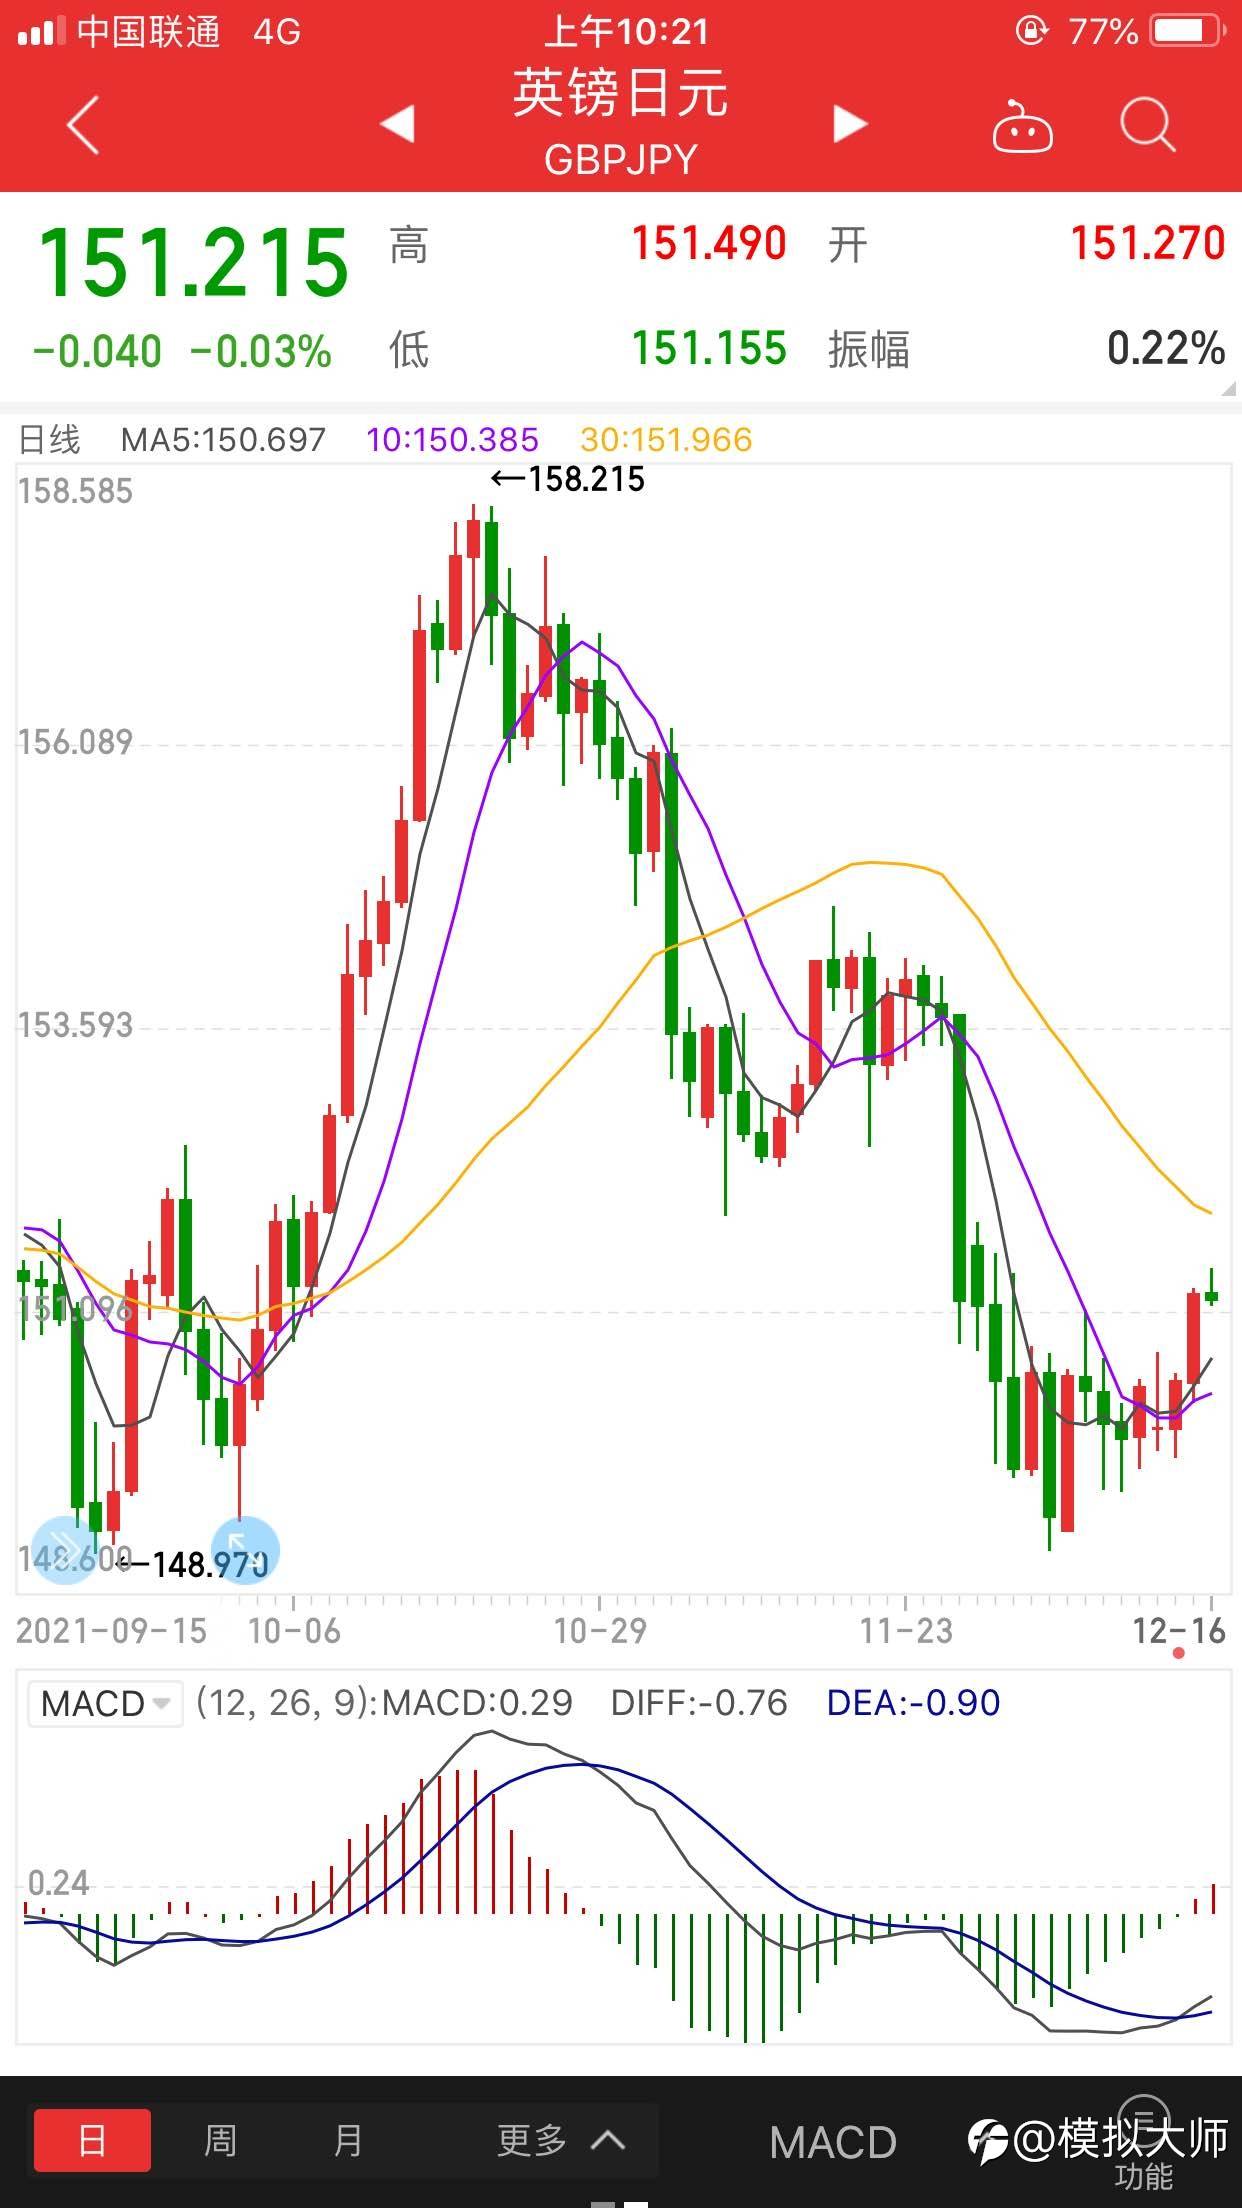Tap the blue double-arrow chart button
Screen dimensions: 1242x2208
64,1549
